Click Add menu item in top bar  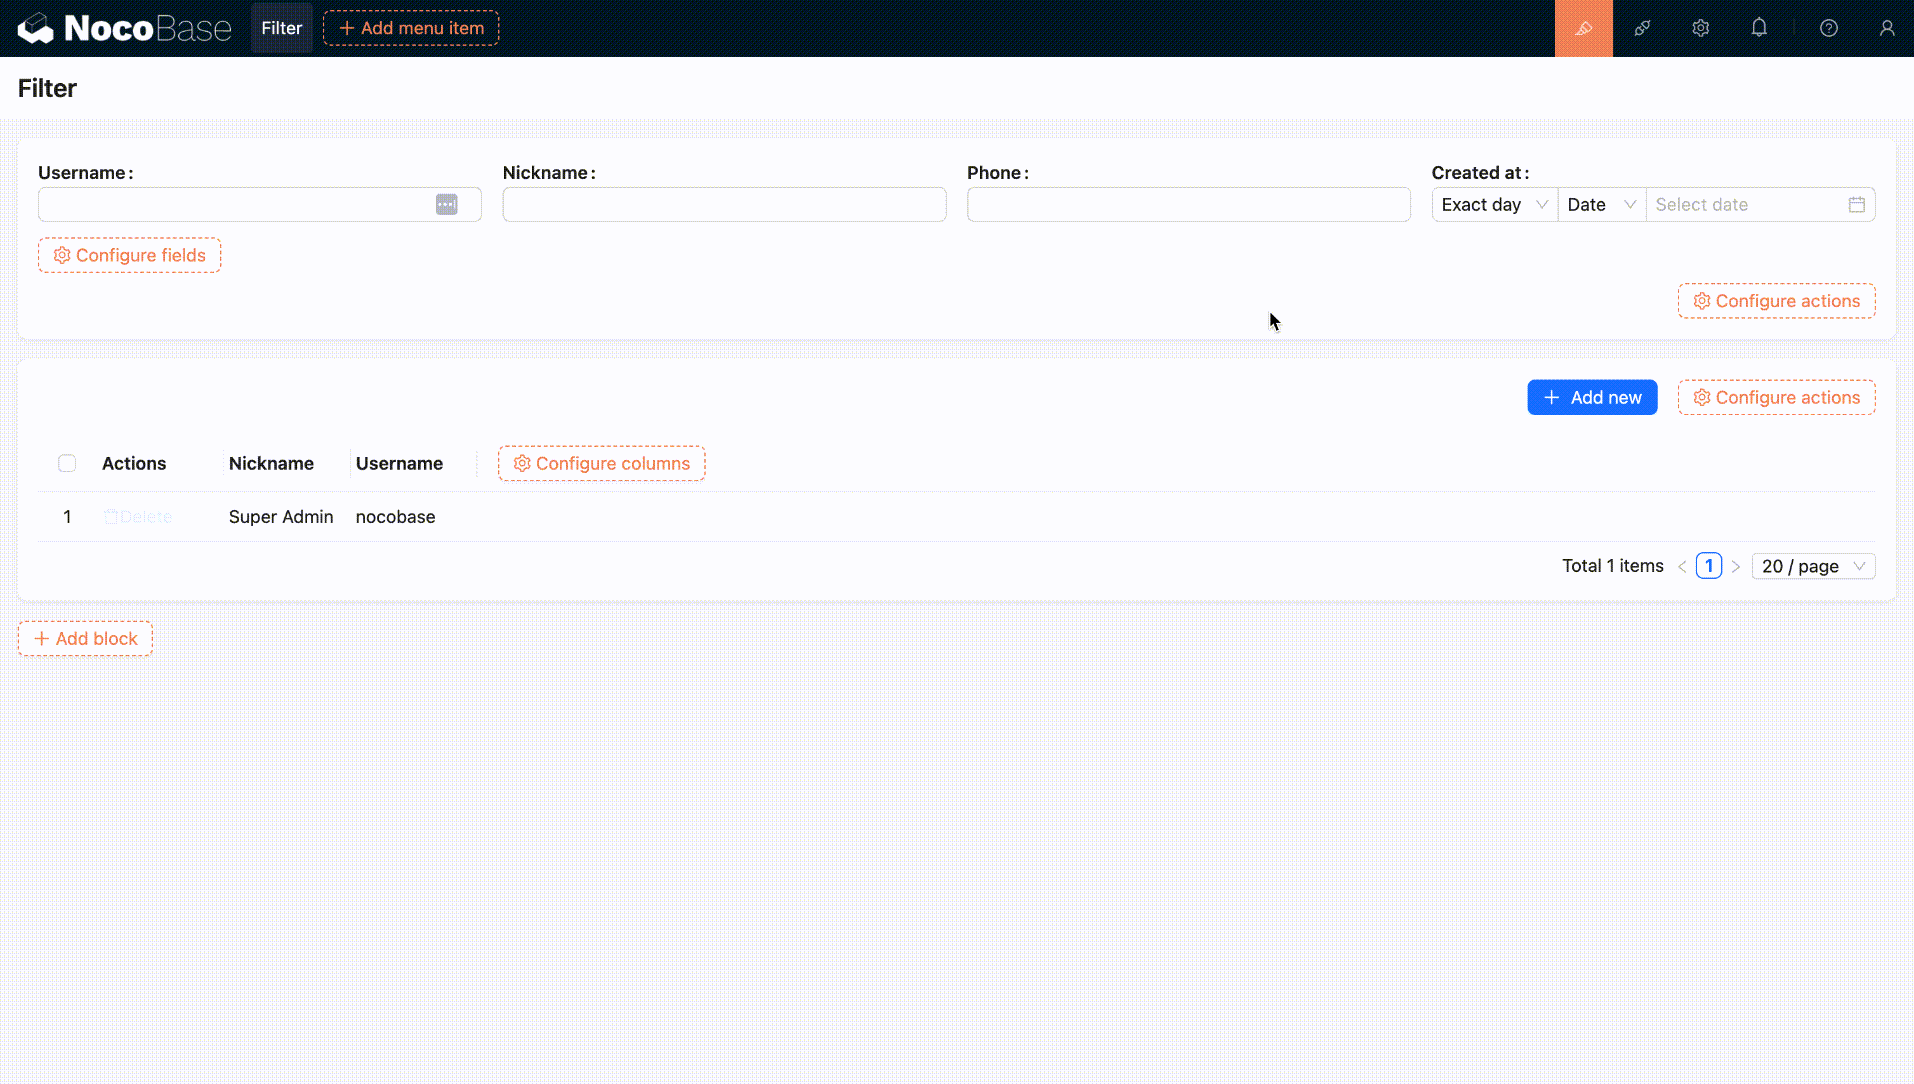coord(410,27)
